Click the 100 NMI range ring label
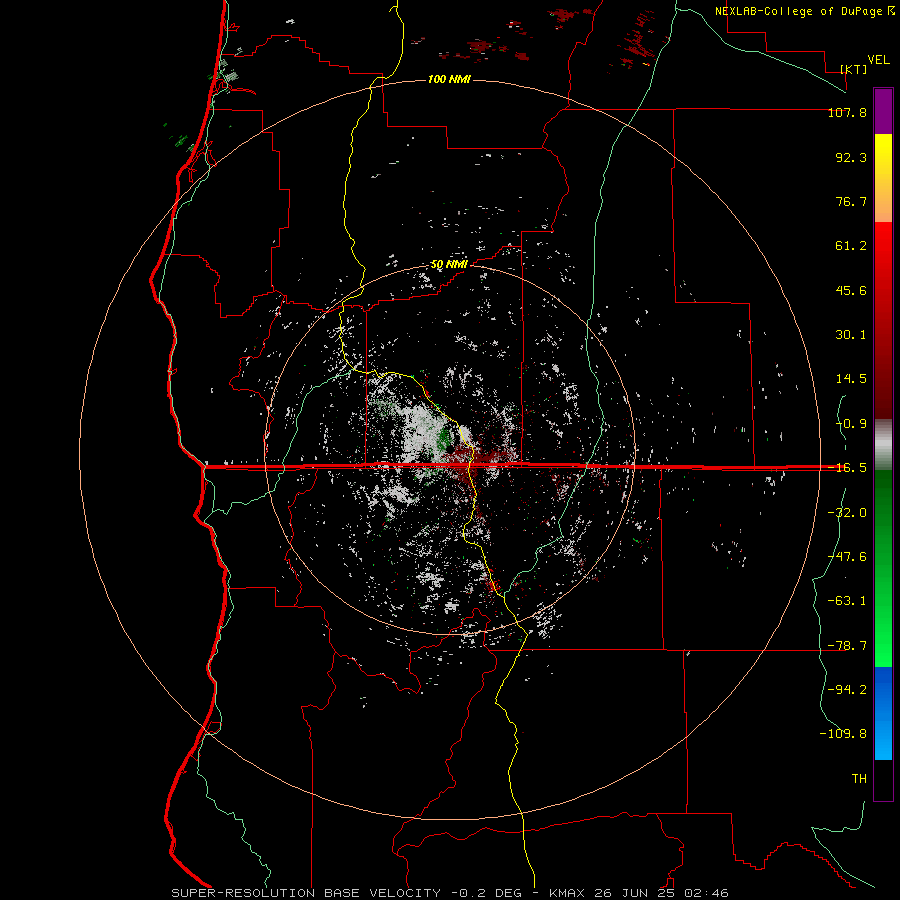 449,79
